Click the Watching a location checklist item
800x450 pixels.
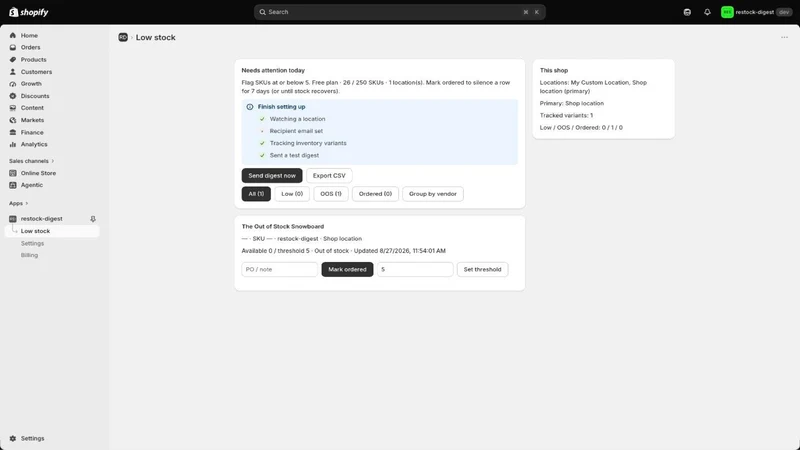coord(297,119)
